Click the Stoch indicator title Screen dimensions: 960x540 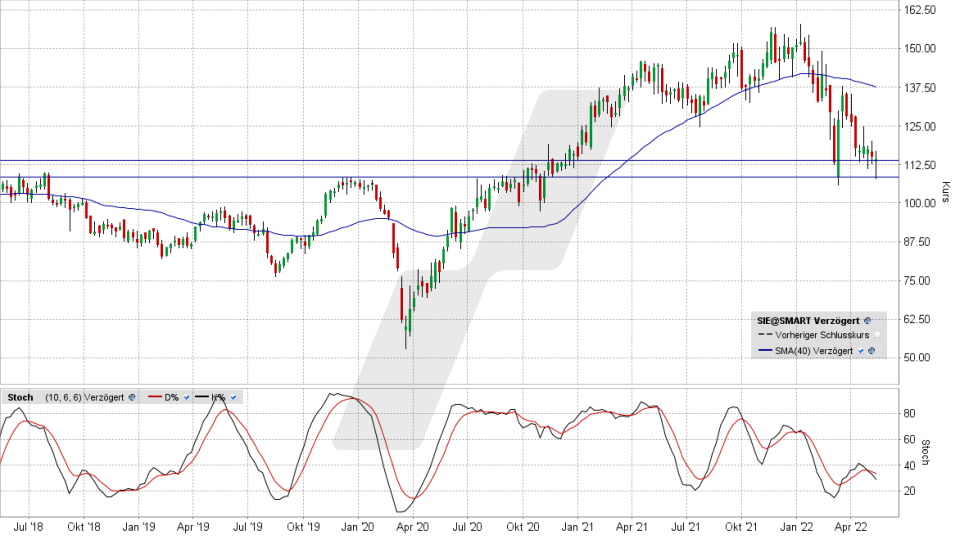pyautogui.click(x=20, y=397)
